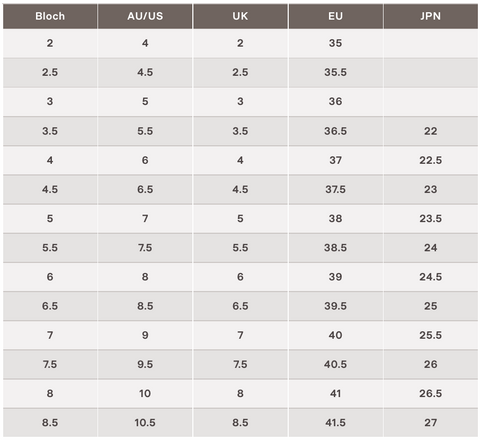The image size is (480, 440).
Task: Select JPN size 22.5 cell
Action: pyautogui.click(x=431, y=160)
